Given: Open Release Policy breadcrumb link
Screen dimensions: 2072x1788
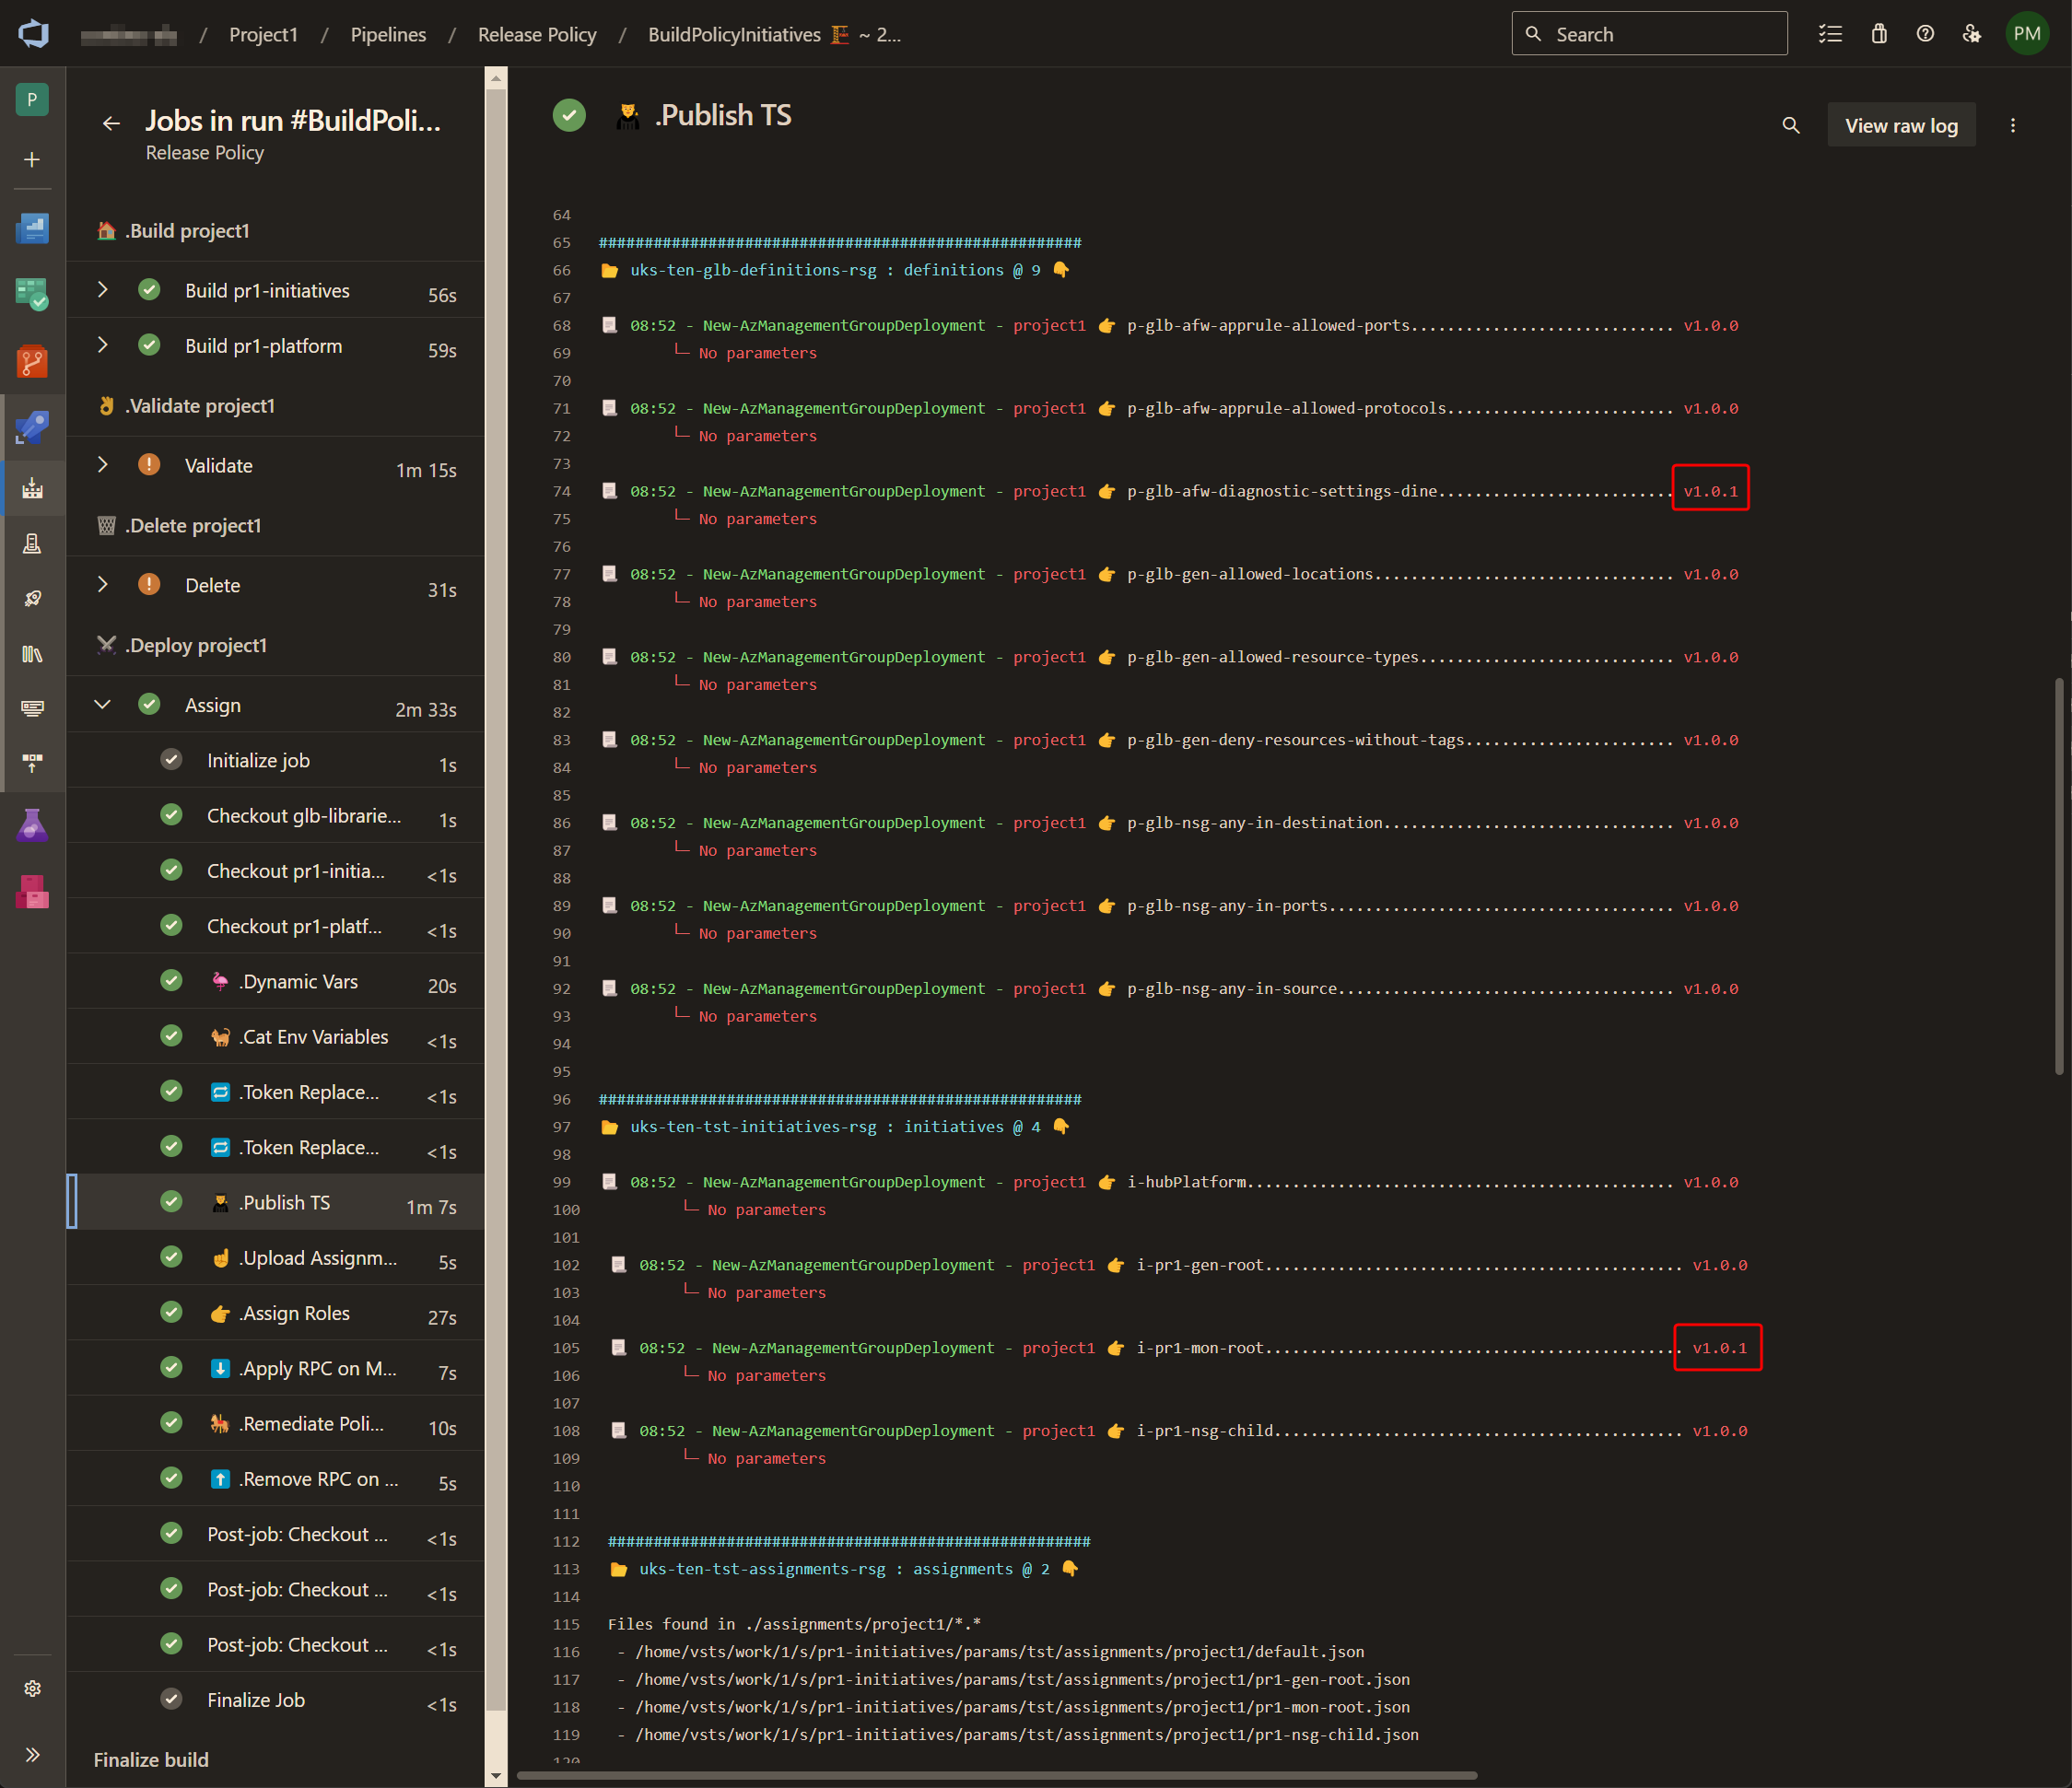Looking at the screenshot, I should coord(537,34).
